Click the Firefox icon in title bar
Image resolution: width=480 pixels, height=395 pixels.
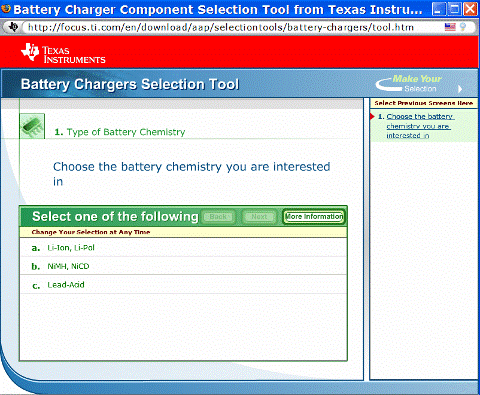[x=6, y=9]
